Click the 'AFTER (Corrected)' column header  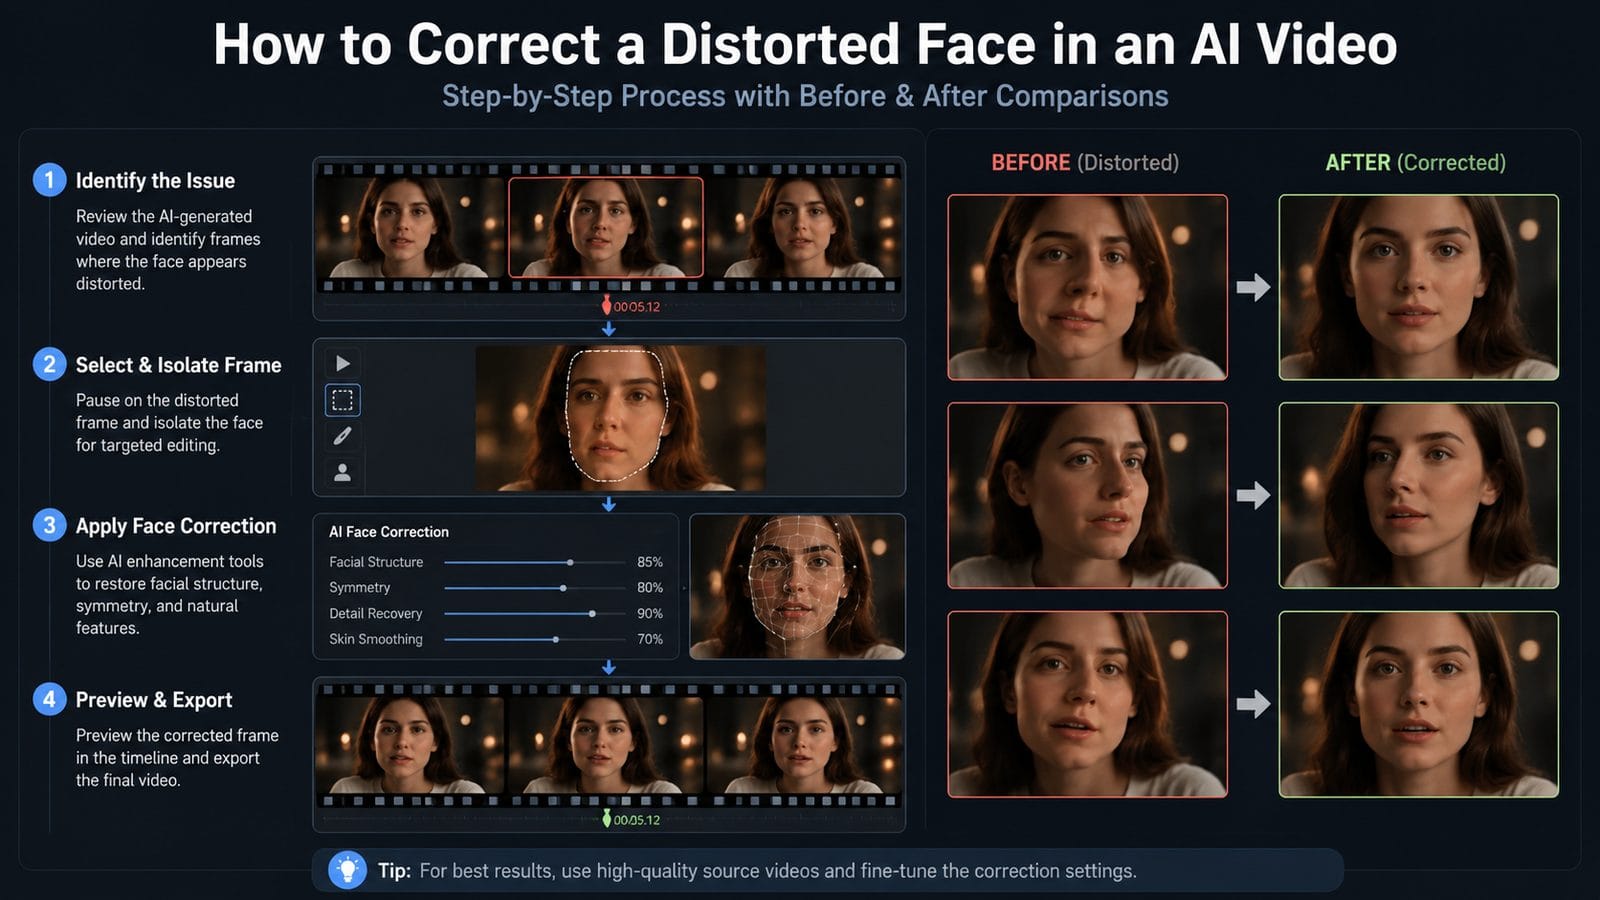[x=1415, y=162]
